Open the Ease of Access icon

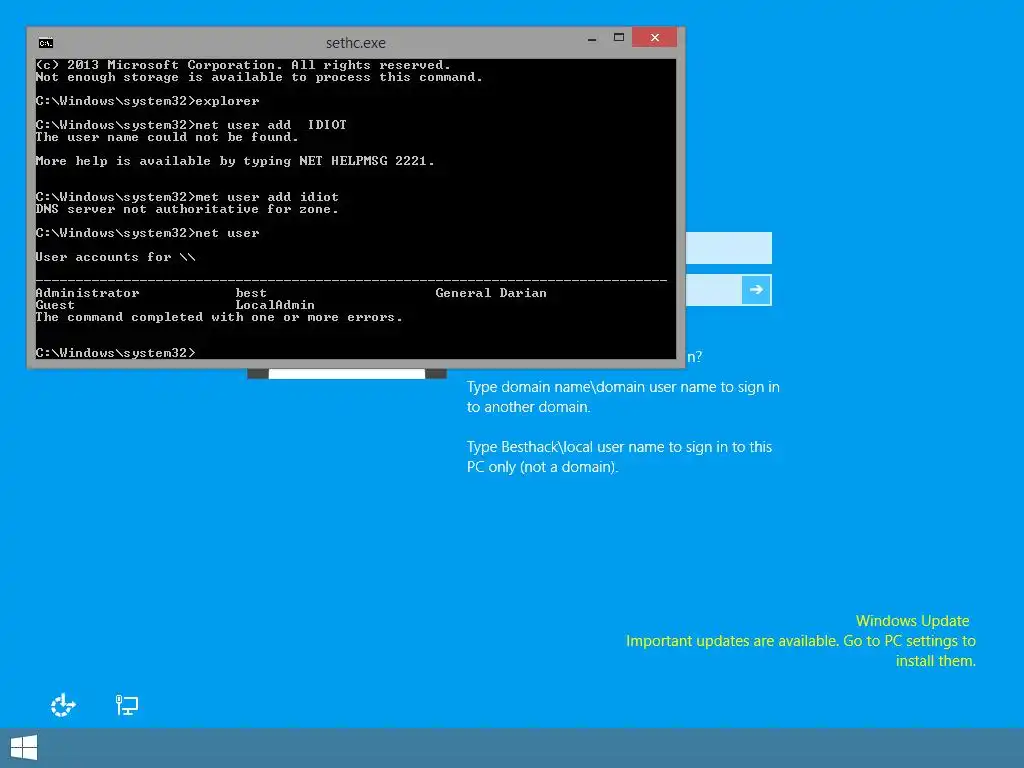point(63,705)
